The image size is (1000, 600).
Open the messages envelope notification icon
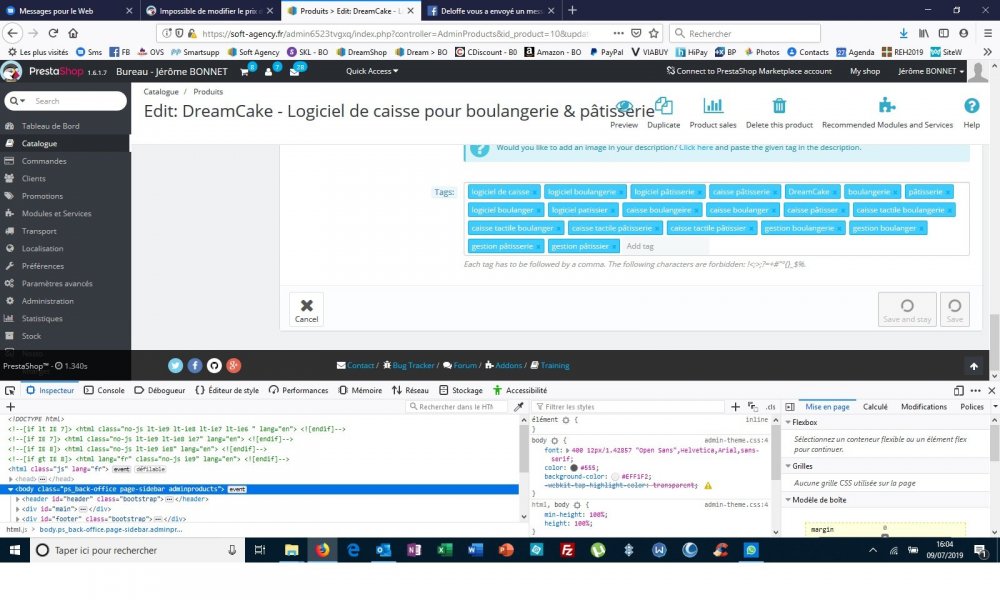(x=294, y=71)
